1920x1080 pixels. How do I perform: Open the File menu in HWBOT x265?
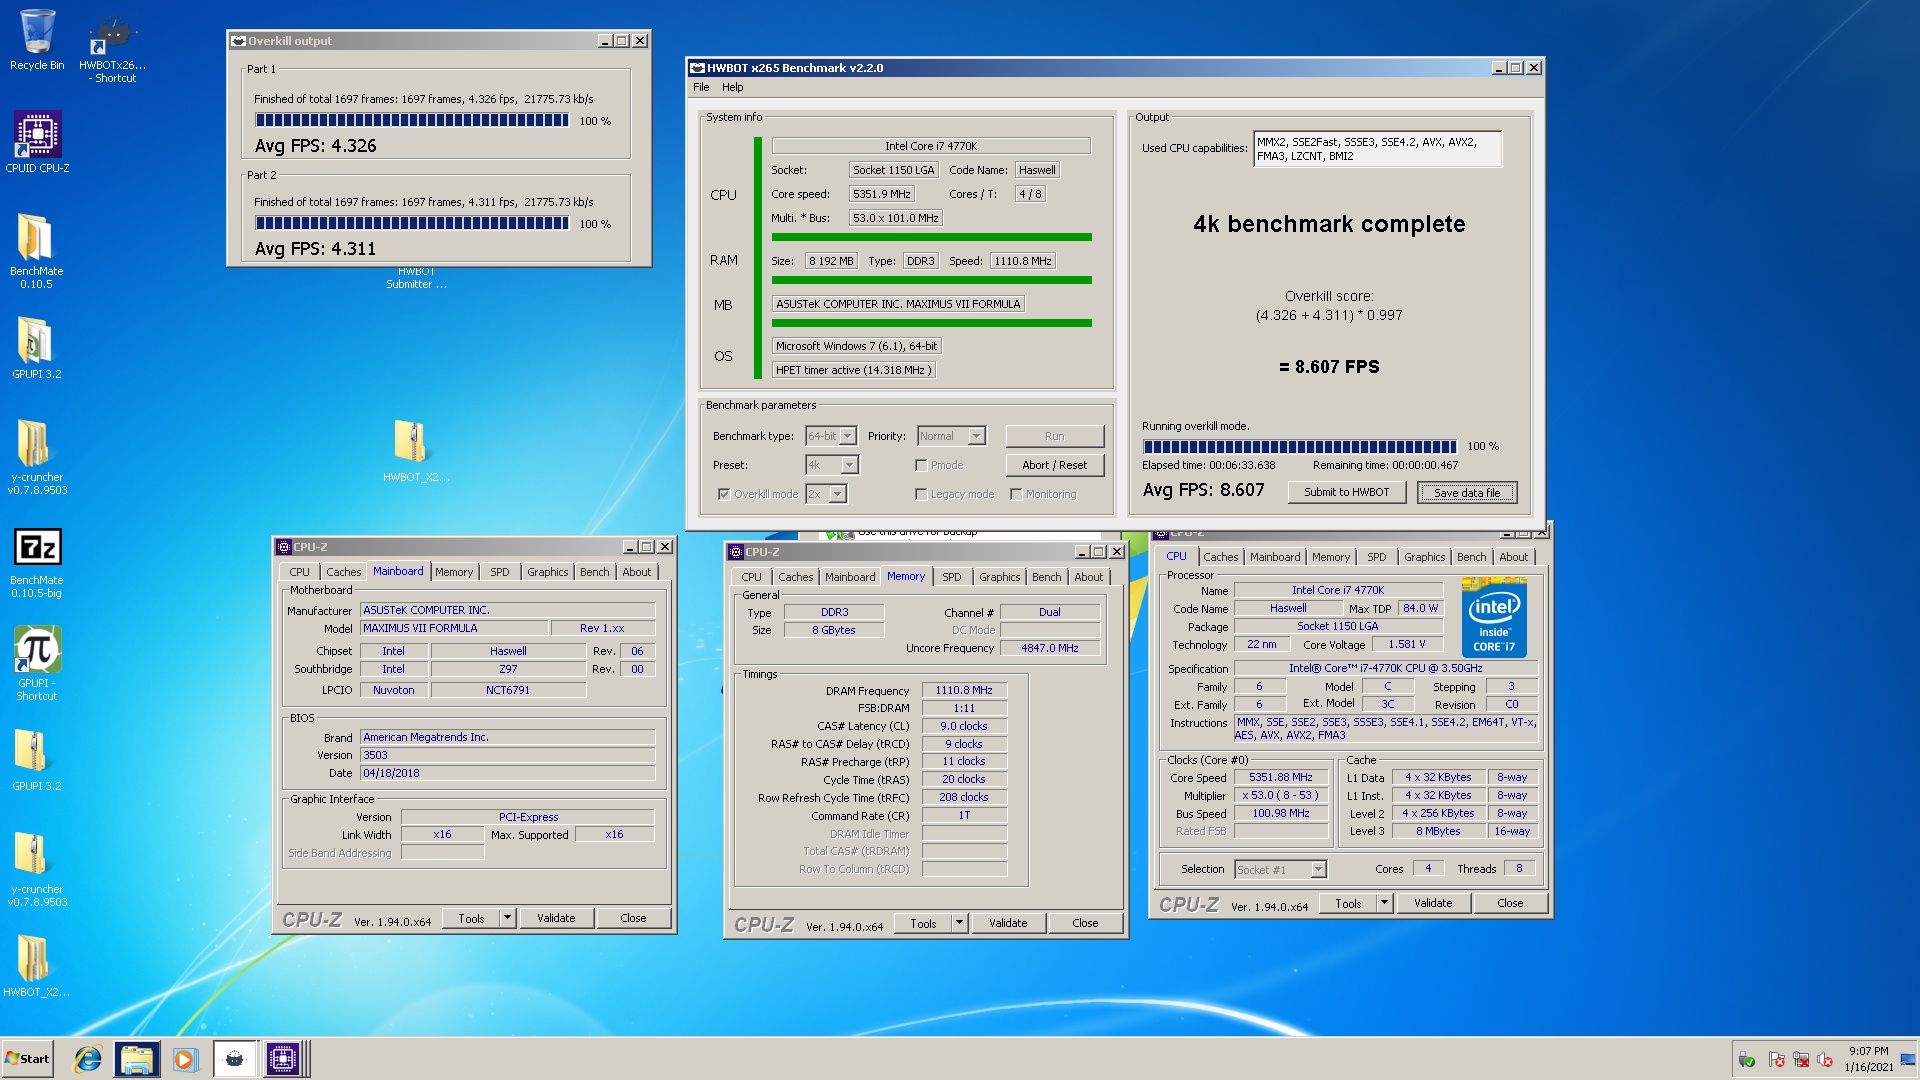(x=701, y=87)
